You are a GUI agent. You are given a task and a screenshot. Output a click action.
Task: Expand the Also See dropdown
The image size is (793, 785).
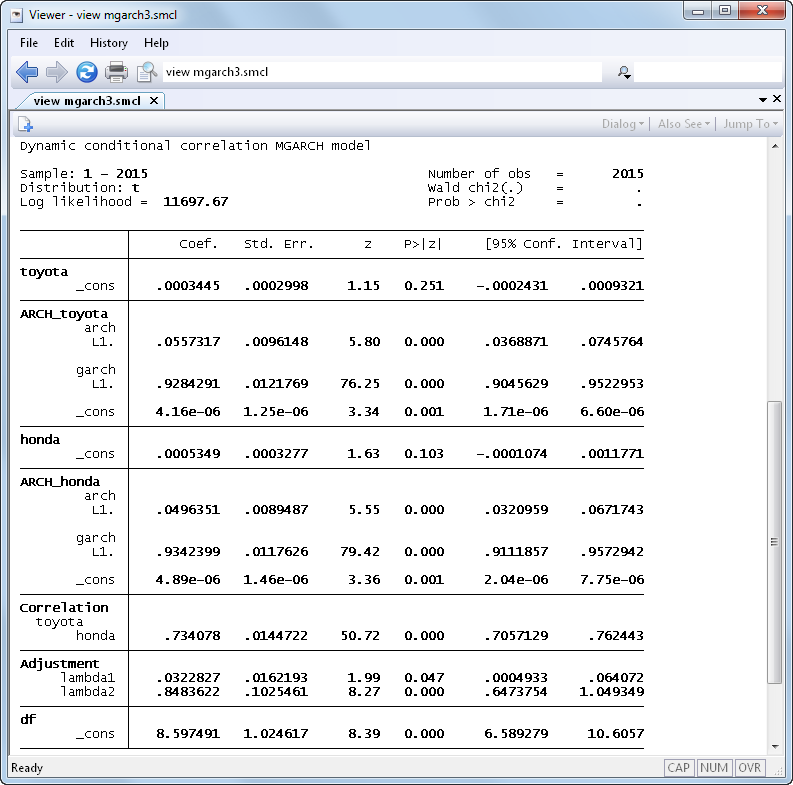click(x=684, y=124)
